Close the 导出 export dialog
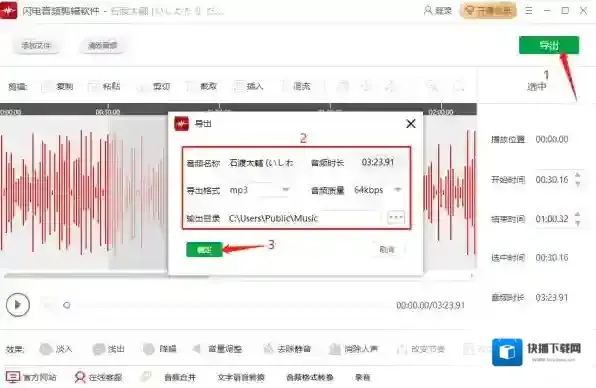 click(411, 124)
